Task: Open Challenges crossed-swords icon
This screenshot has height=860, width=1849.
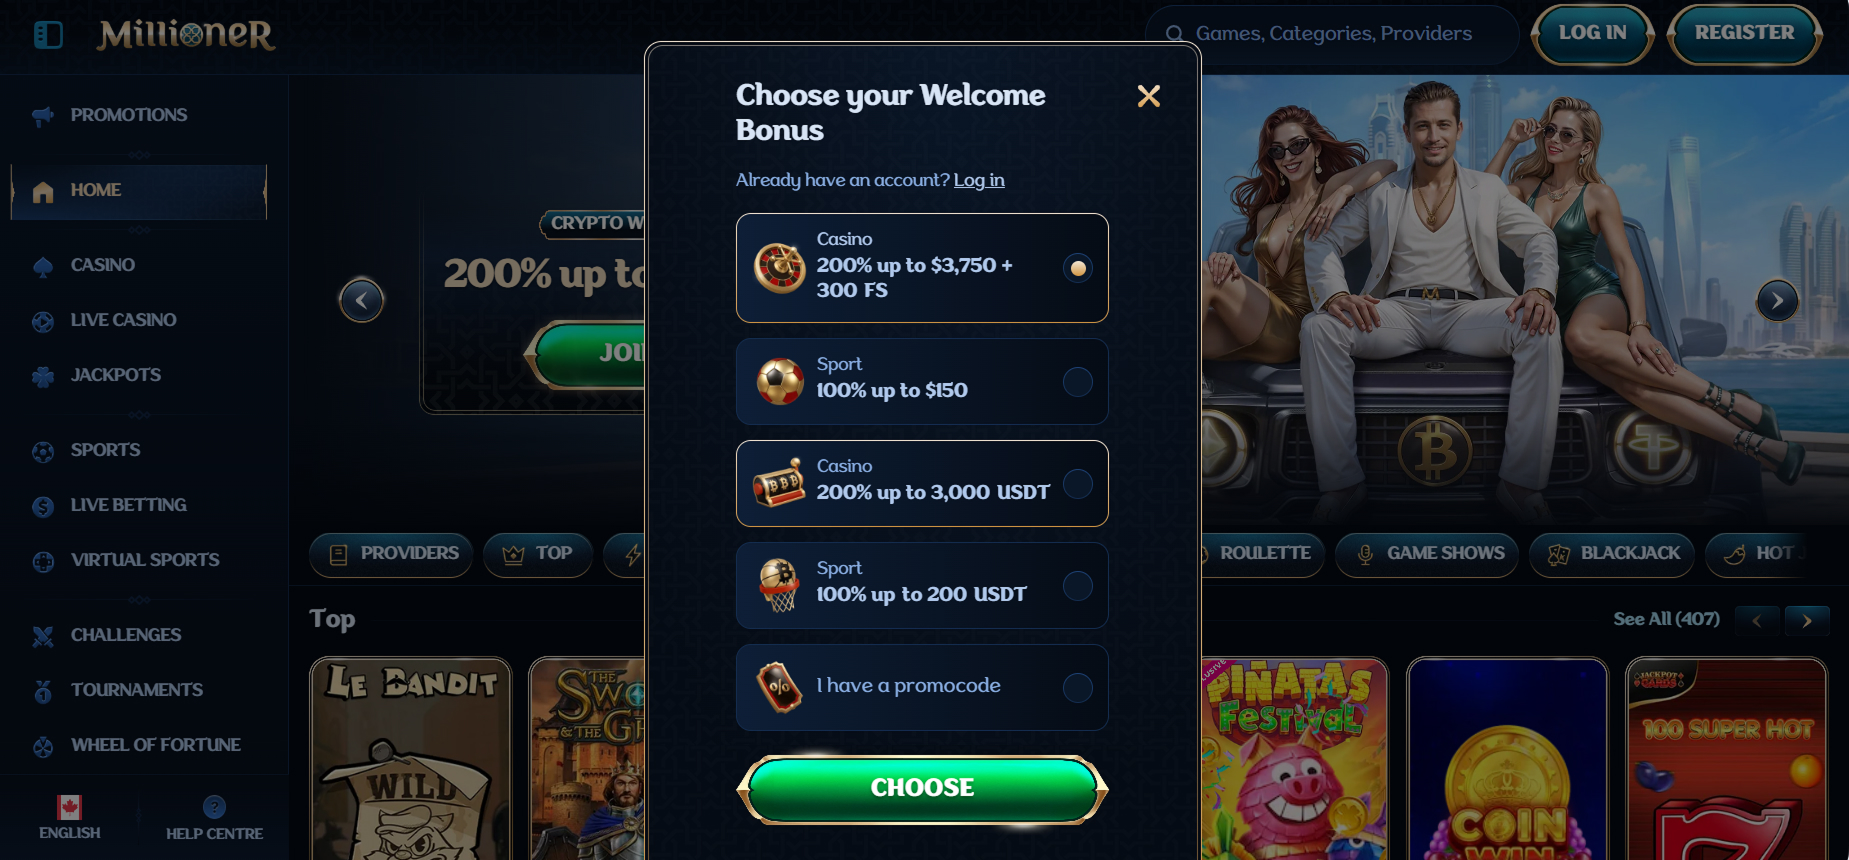Action: (x=43, y=636)
